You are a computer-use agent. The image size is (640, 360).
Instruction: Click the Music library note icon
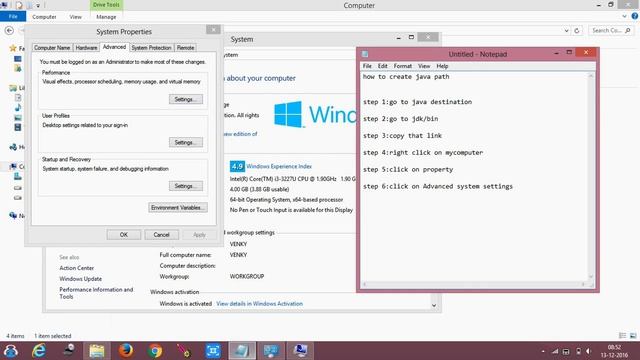[x=18, y=107]
